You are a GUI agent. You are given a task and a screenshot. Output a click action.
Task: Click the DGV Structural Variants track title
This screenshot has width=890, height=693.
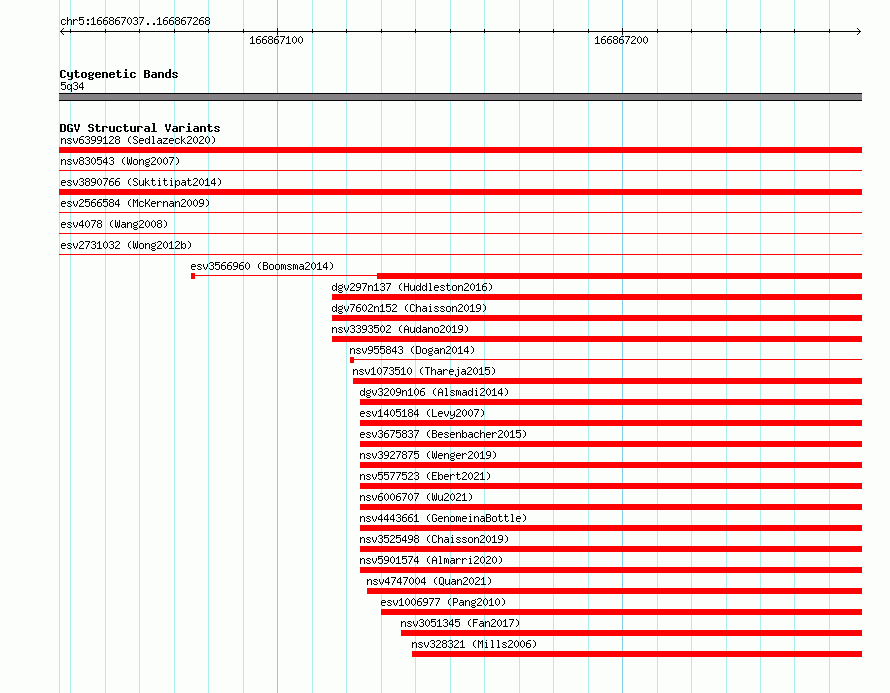point(140,128)
